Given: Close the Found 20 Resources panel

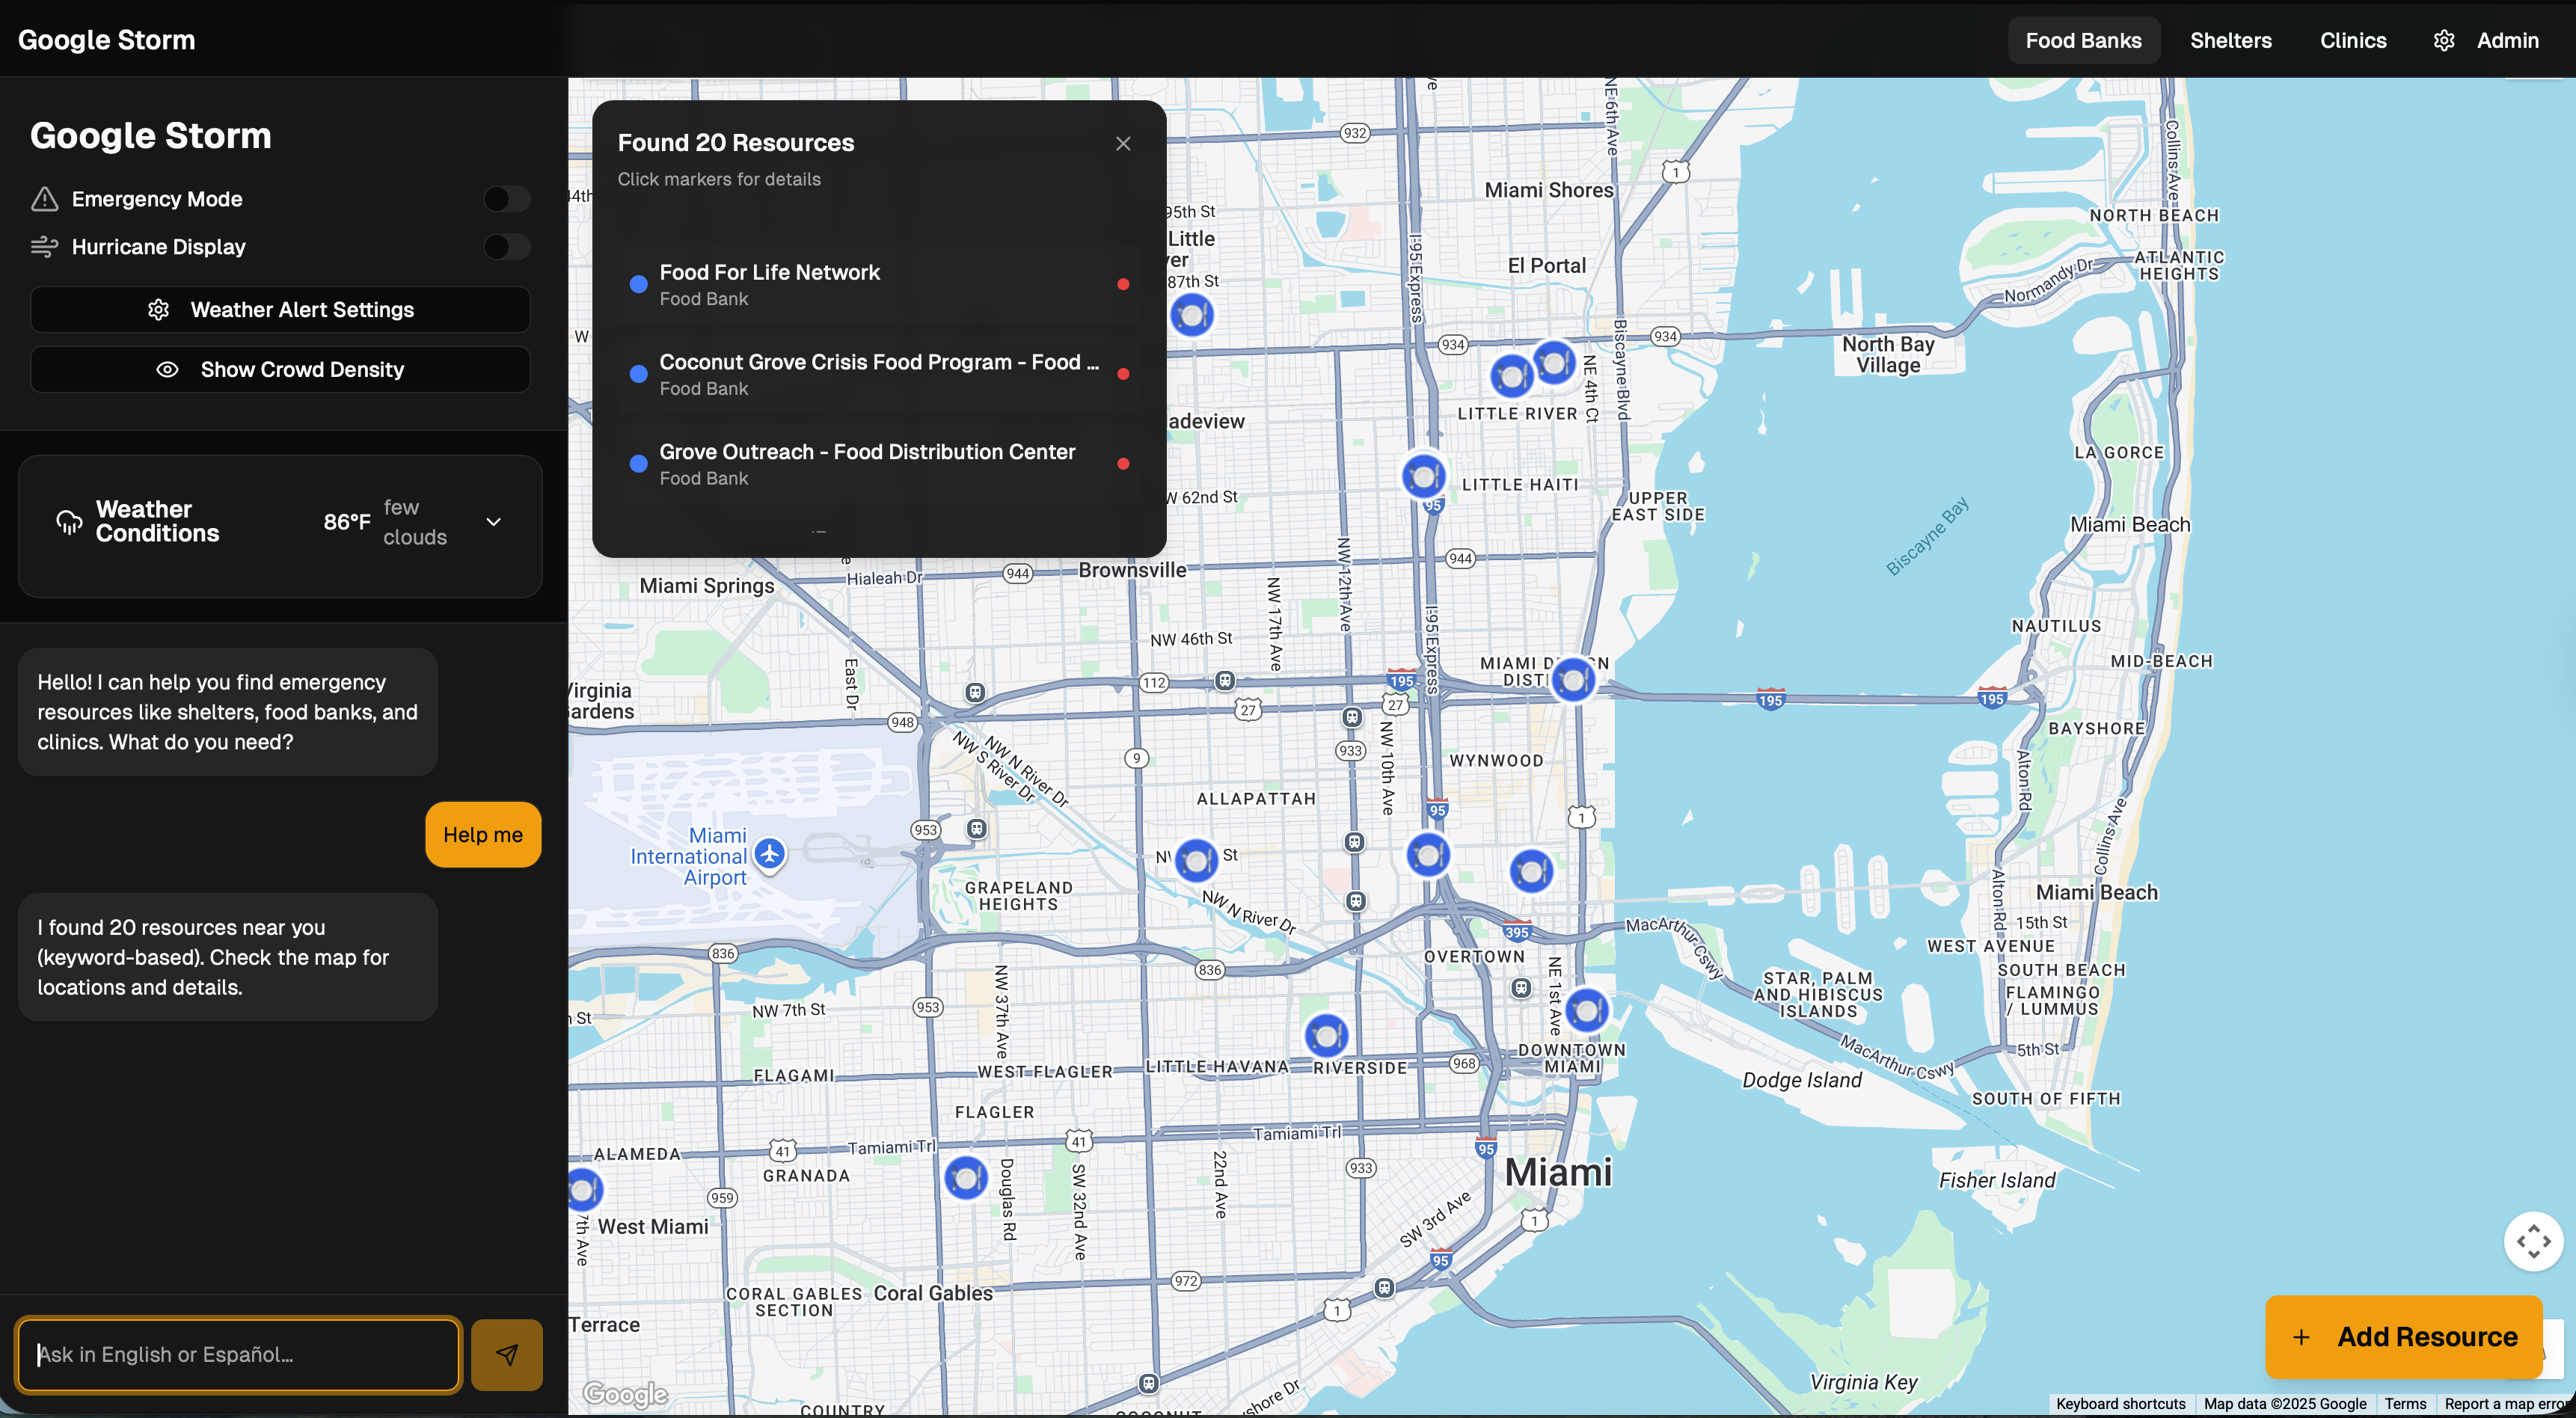Looking at the screenshot, I should point(1123,143).
